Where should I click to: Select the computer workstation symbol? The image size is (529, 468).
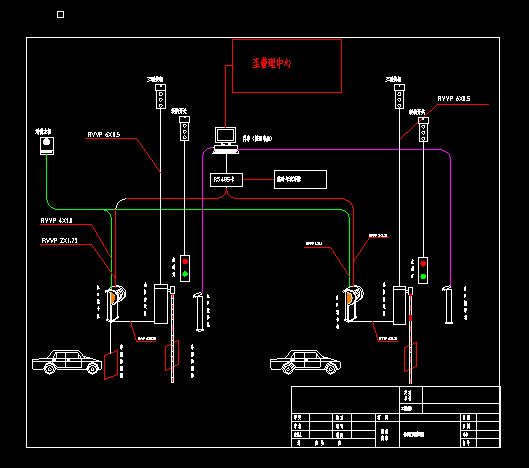point(226,140)
